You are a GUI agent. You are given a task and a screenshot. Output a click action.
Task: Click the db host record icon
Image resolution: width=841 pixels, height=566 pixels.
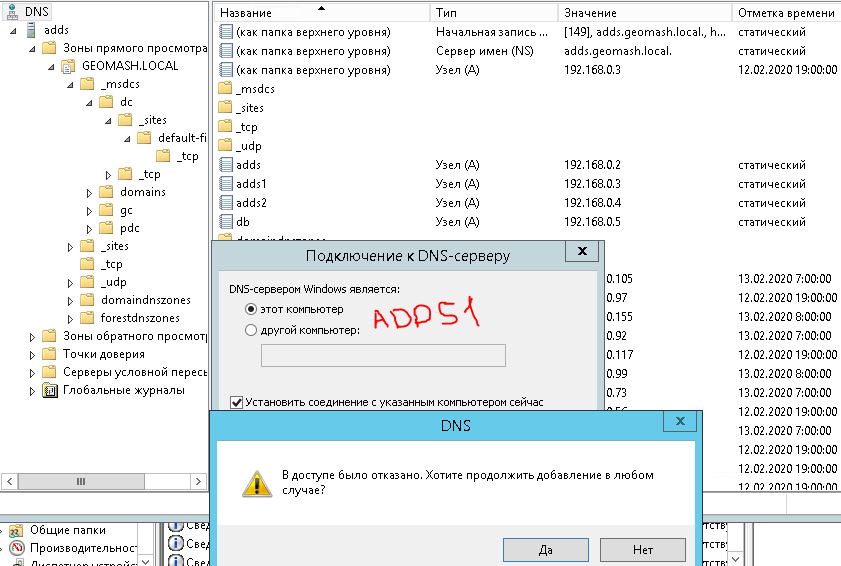point(226,222)
